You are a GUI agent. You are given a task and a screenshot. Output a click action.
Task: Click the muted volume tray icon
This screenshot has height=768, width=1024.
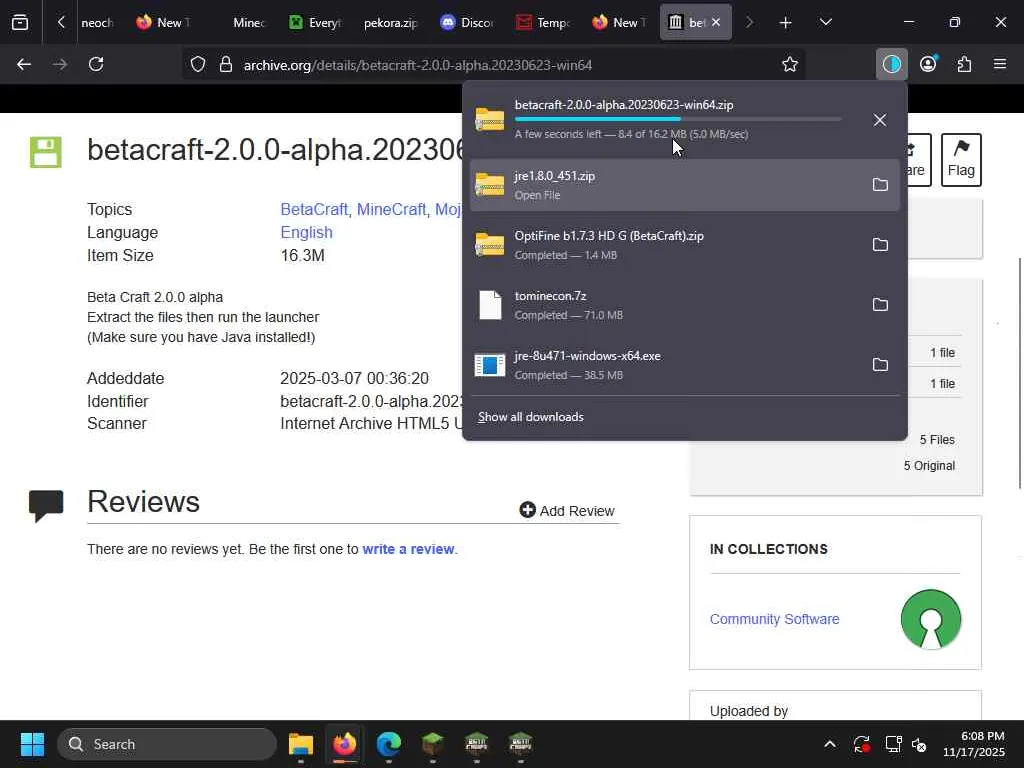pyautogui.click(x=919, y=744)
